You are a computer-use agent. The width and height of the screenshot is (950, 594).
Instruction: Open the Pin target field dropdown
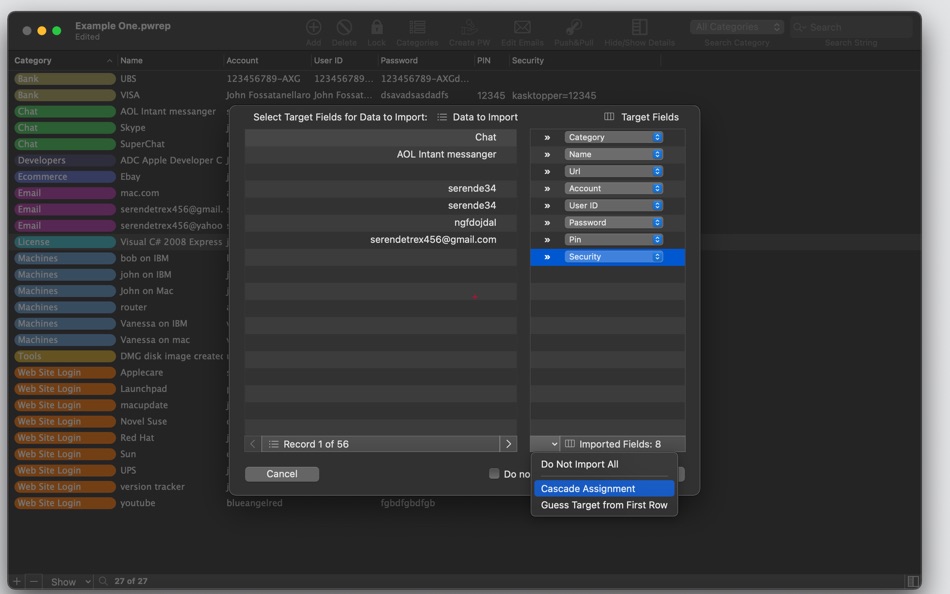614,239
